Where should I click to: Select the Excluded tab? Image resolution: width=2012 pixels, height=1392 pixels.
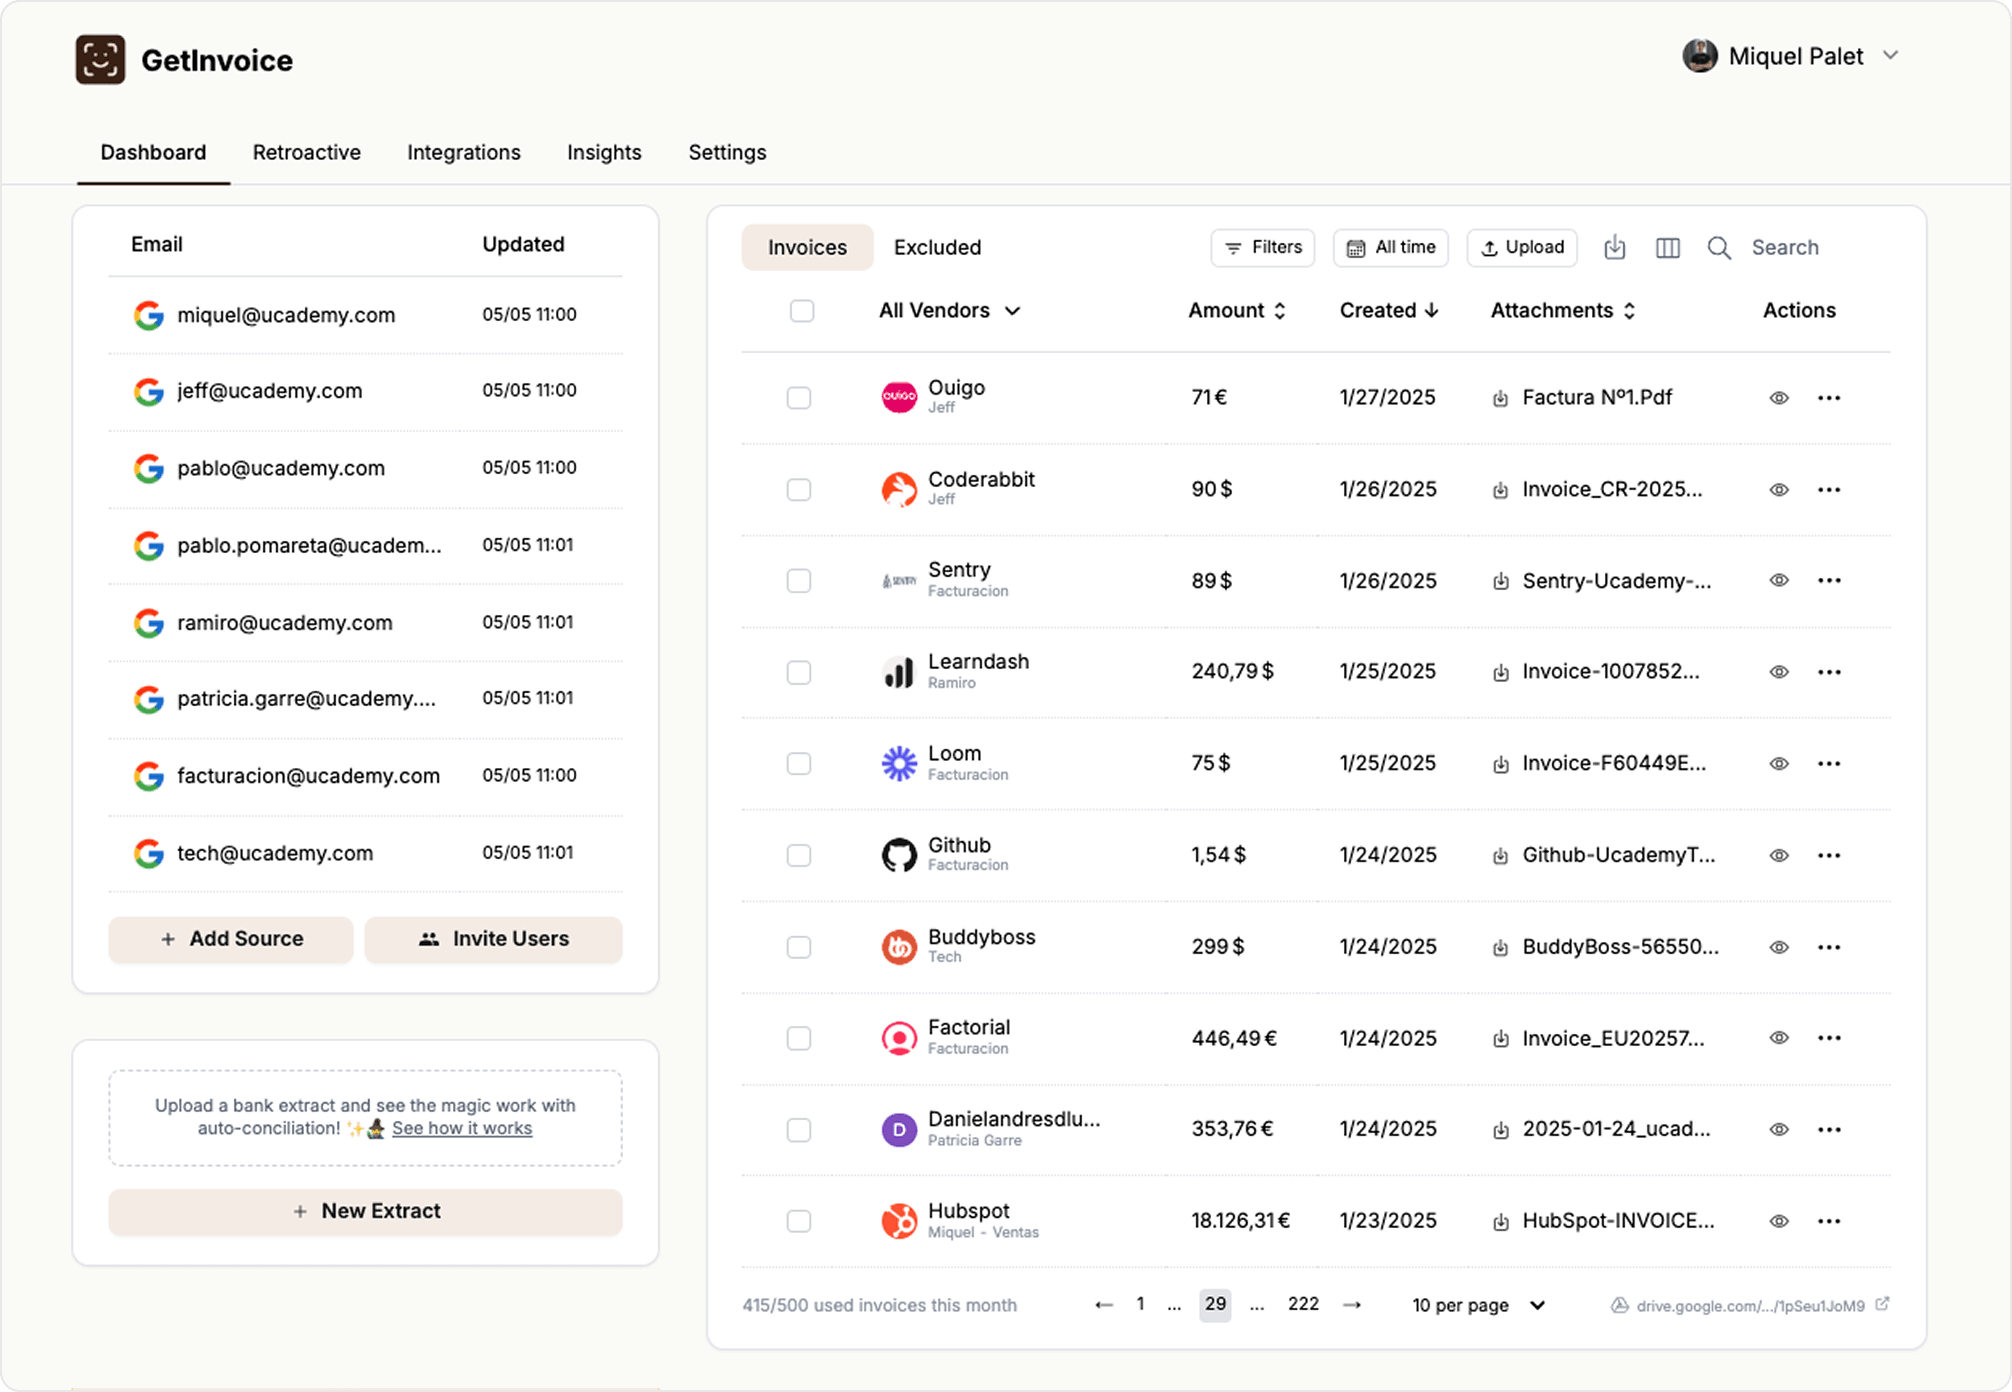(937, 248)
